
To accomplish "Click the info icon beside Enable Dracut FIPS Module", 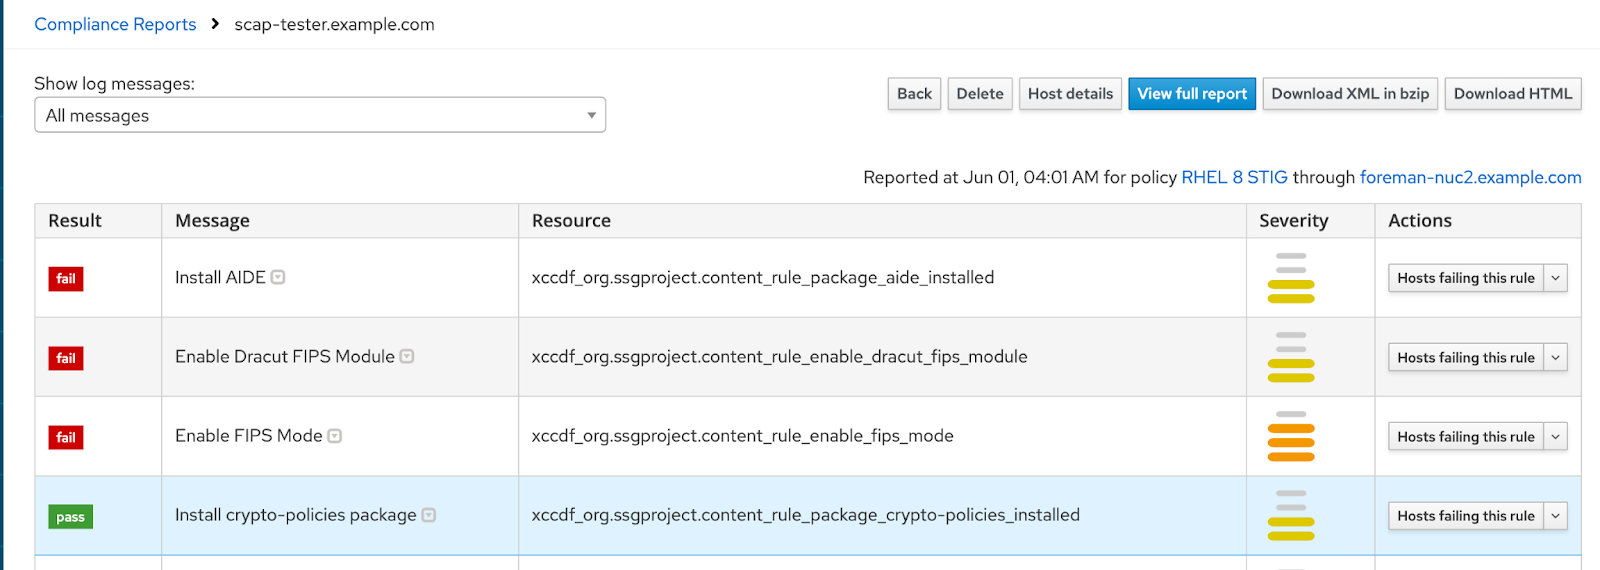I will click(x=407, y=357).
